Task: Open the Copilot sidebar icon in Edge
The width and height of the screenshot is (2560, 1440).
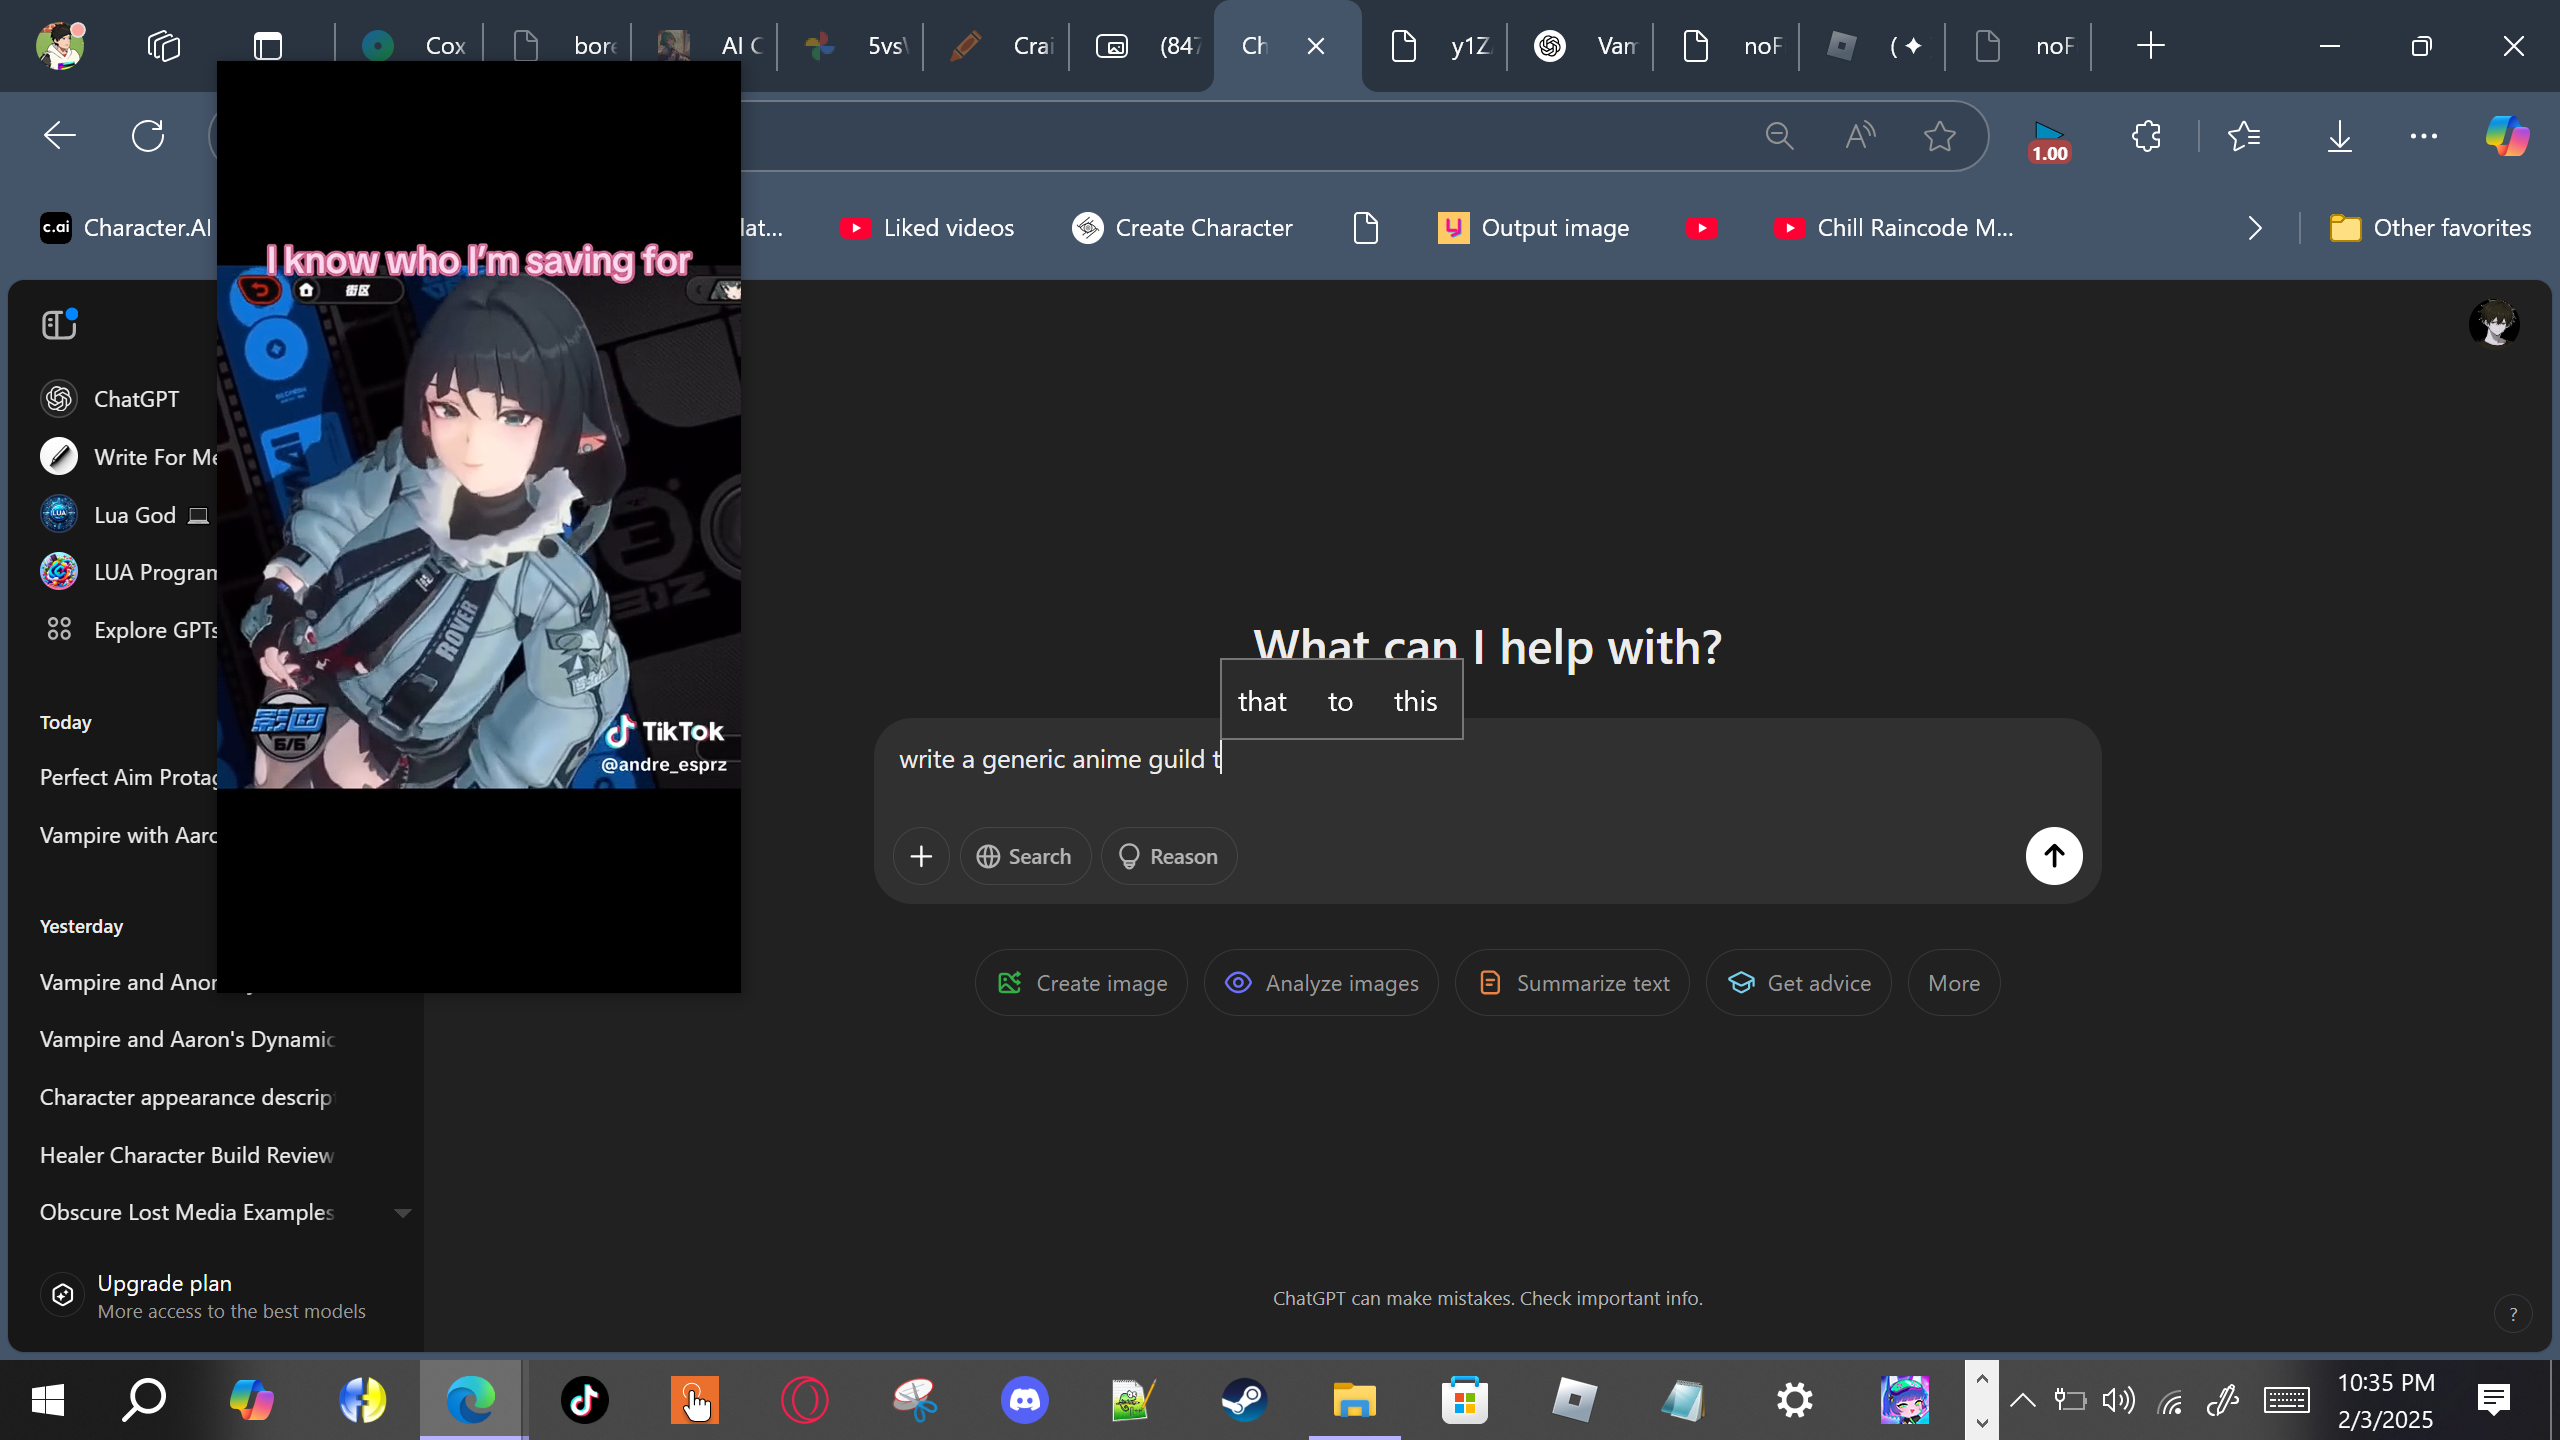Action: click(2508, 136)
